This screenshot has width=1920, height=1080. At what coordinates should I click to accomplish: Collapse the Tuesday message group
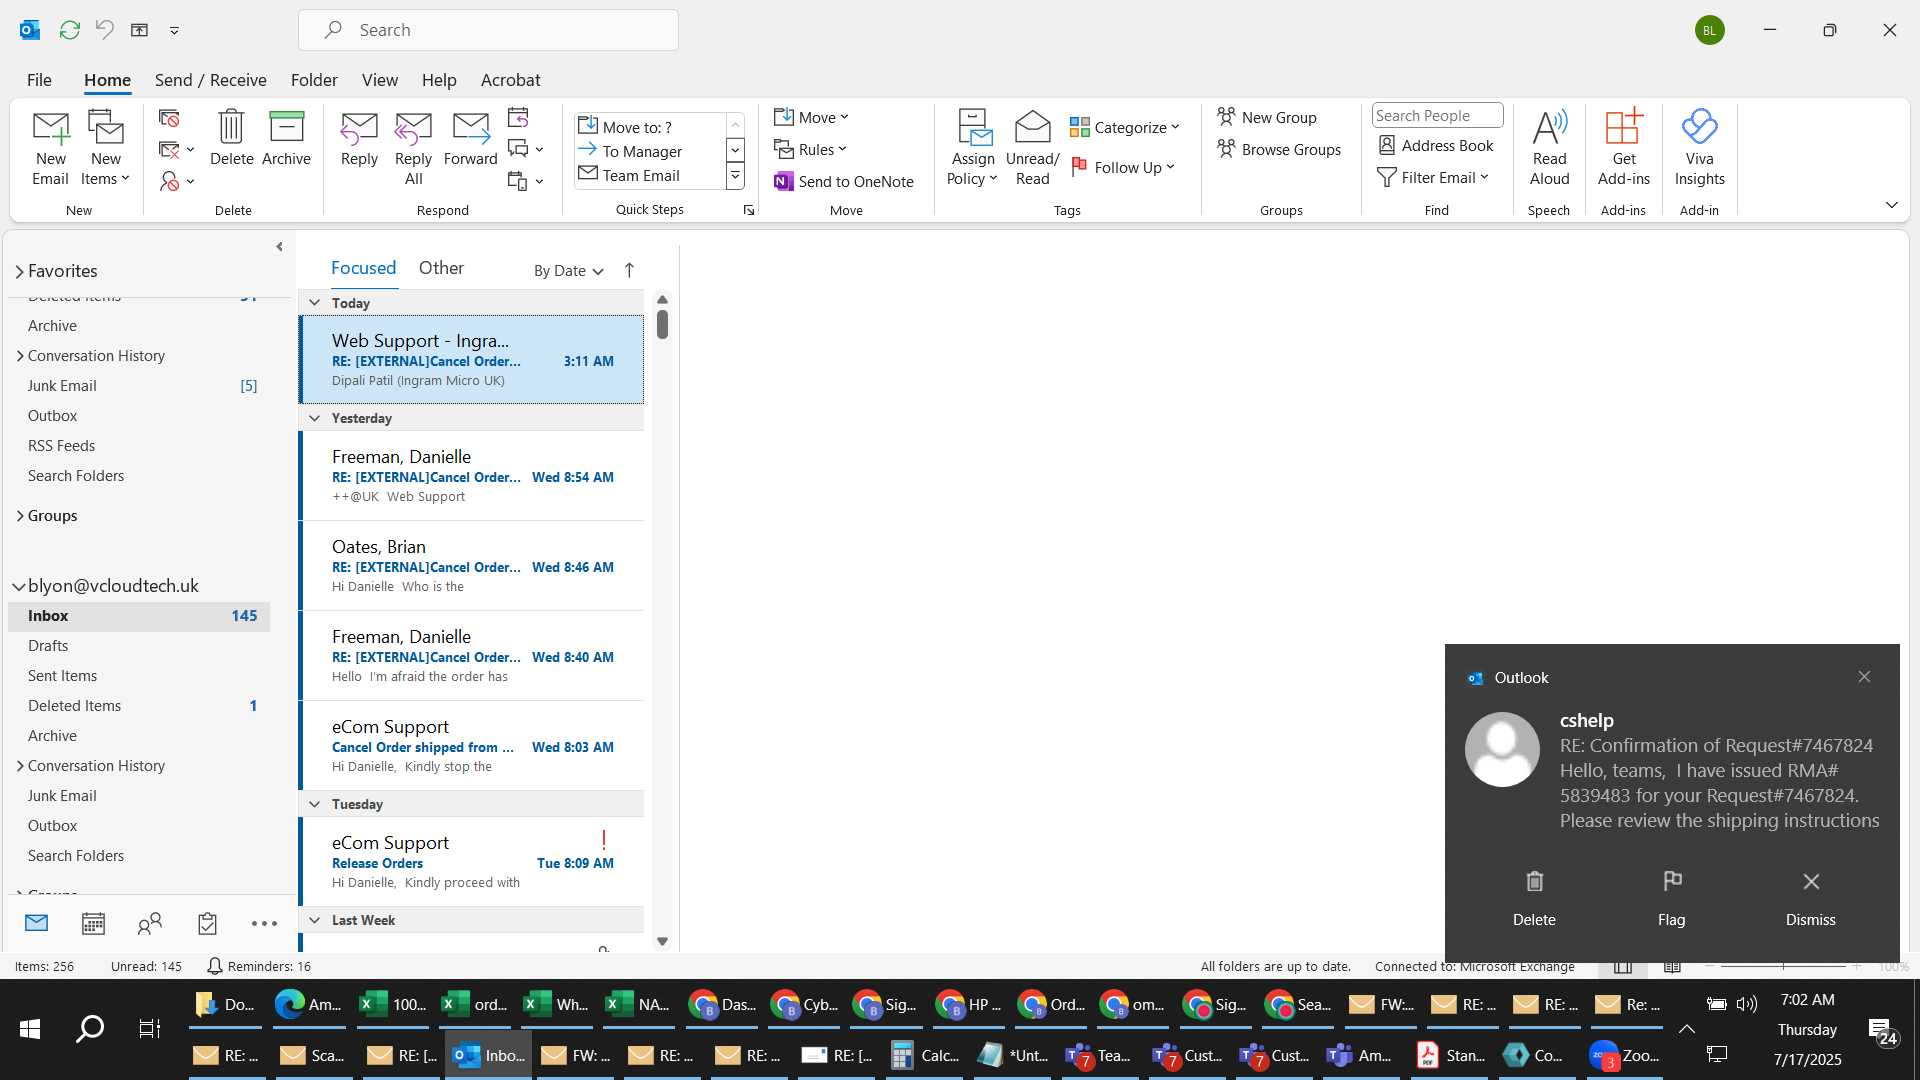click(x=314, y=804)
